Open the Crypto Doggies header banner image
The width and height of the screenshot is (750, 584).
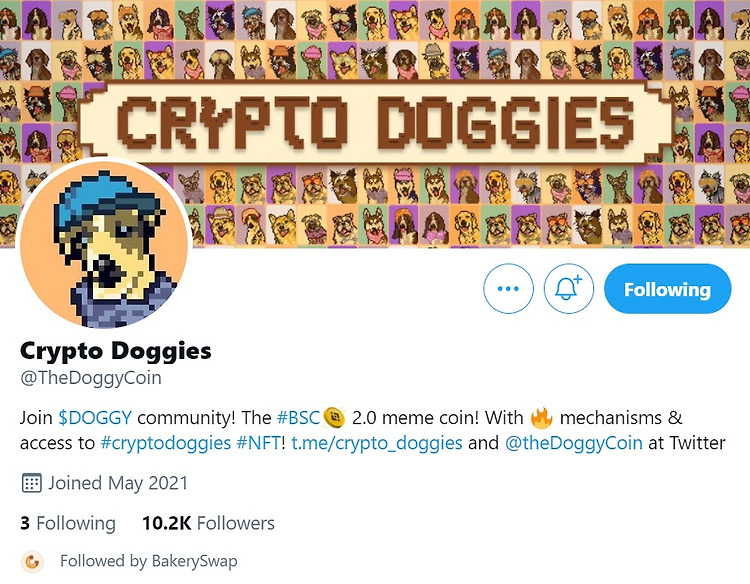(375, 123)
